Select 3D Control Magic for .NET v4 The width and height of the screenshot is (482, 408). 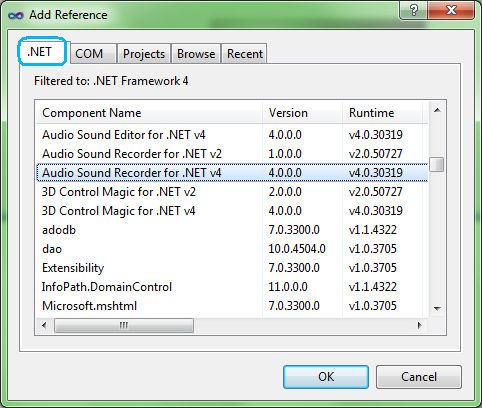(232, 211)
